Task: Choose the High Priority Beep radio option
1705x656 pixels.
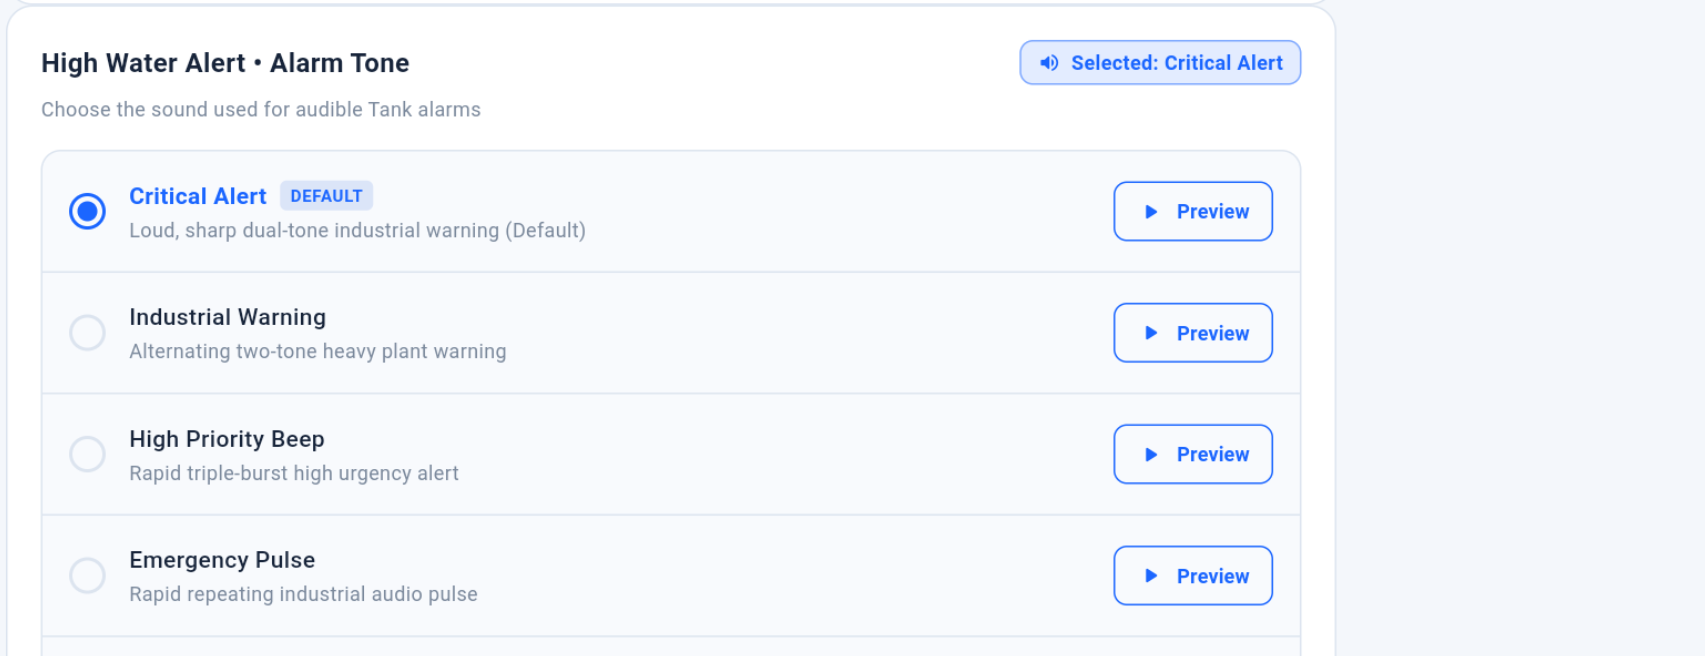Action: (87, 454)
